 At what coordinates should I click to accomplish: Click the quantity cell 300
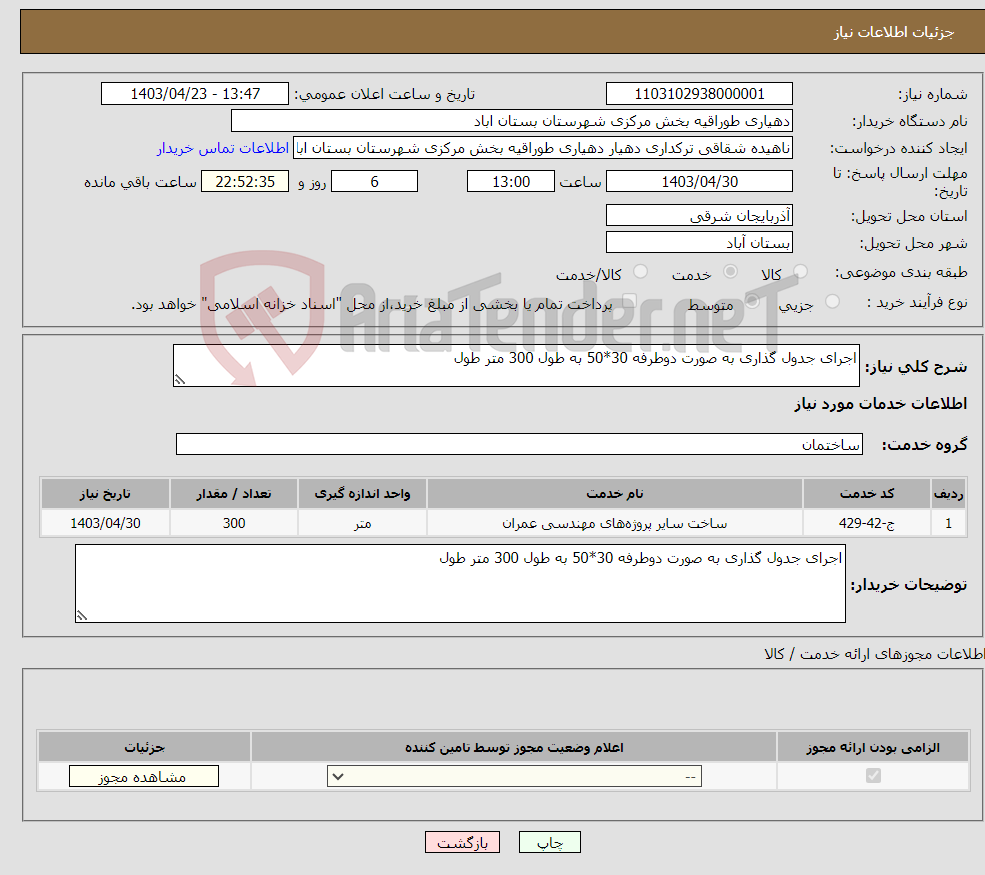[x=234, y=523]
